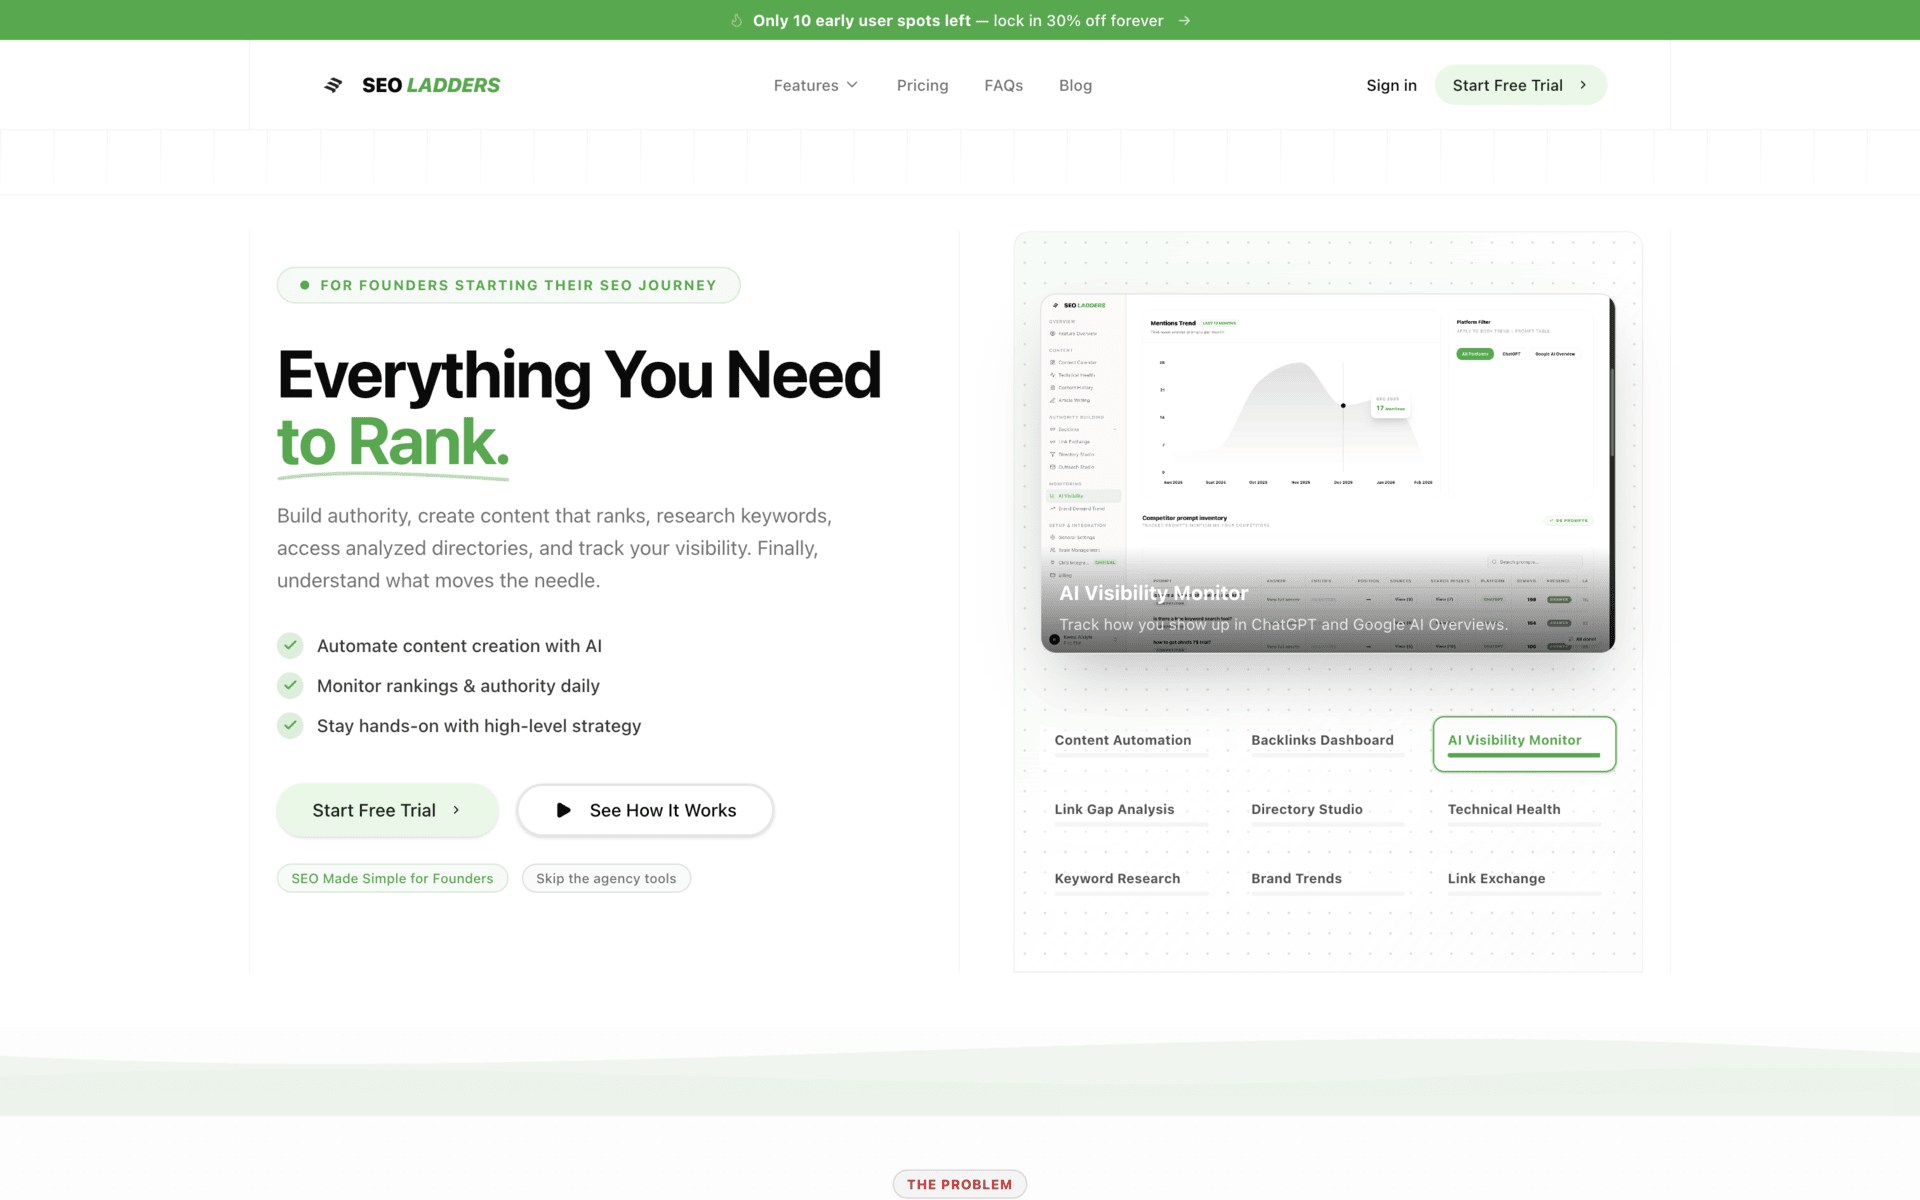Screen dimensions: 1920x1200
Task: Click the hand icon in the green banner
Action: (737, 21)
